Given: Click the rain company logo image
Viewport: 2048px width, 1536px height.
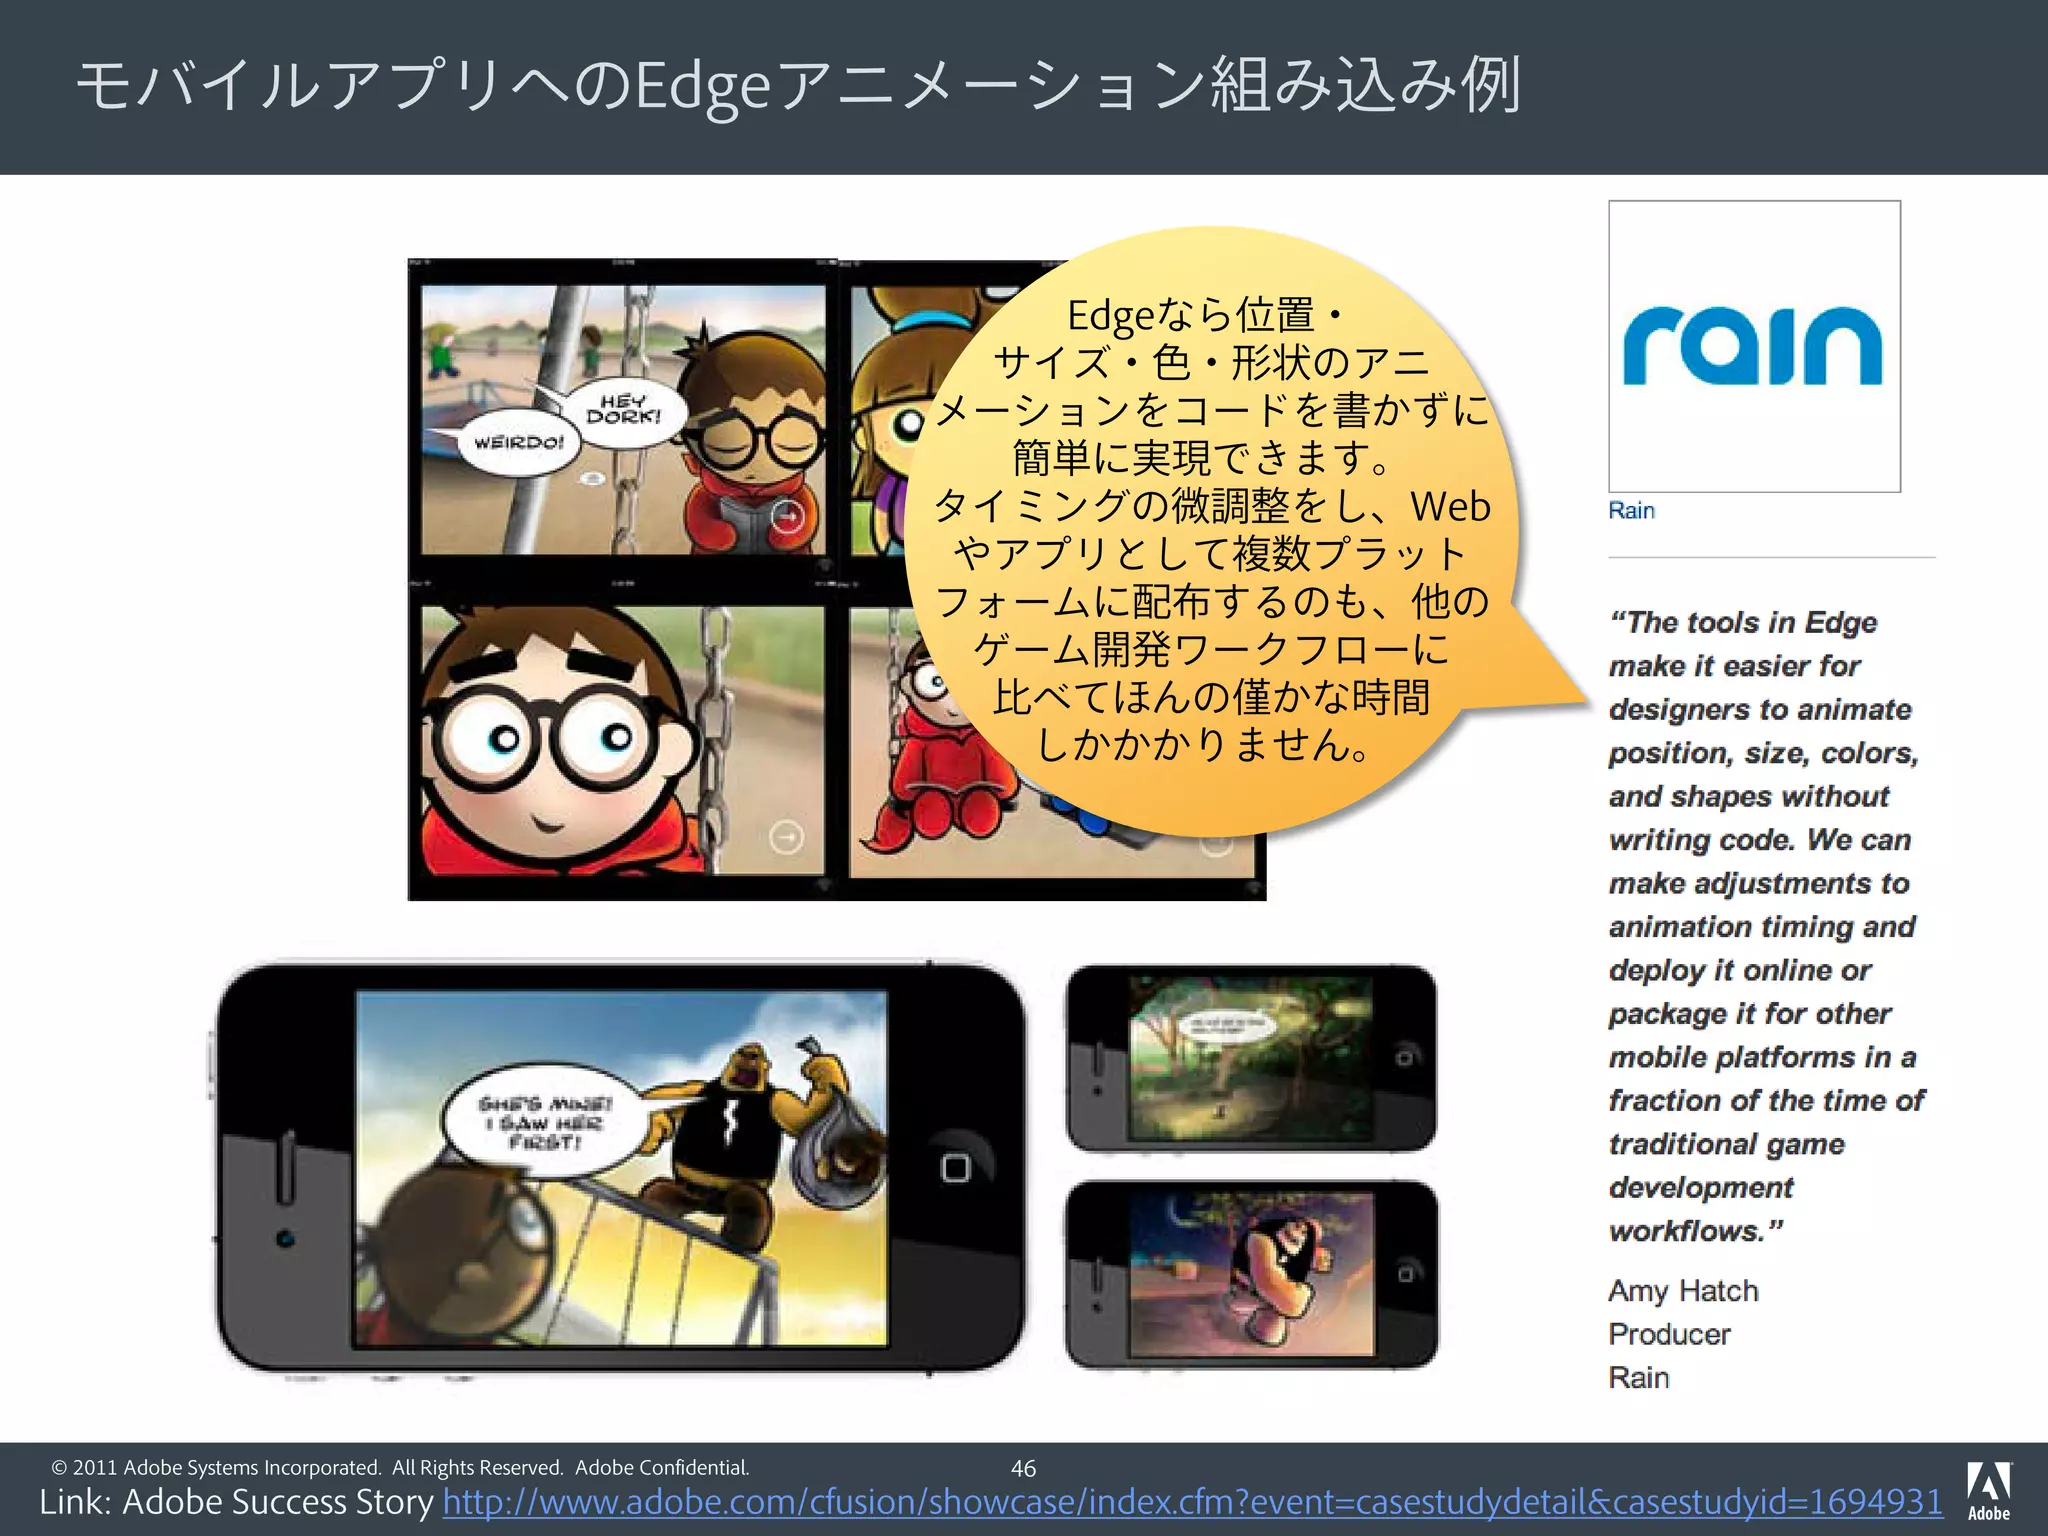Looking at the screenshot, I should coord(1754,346).
